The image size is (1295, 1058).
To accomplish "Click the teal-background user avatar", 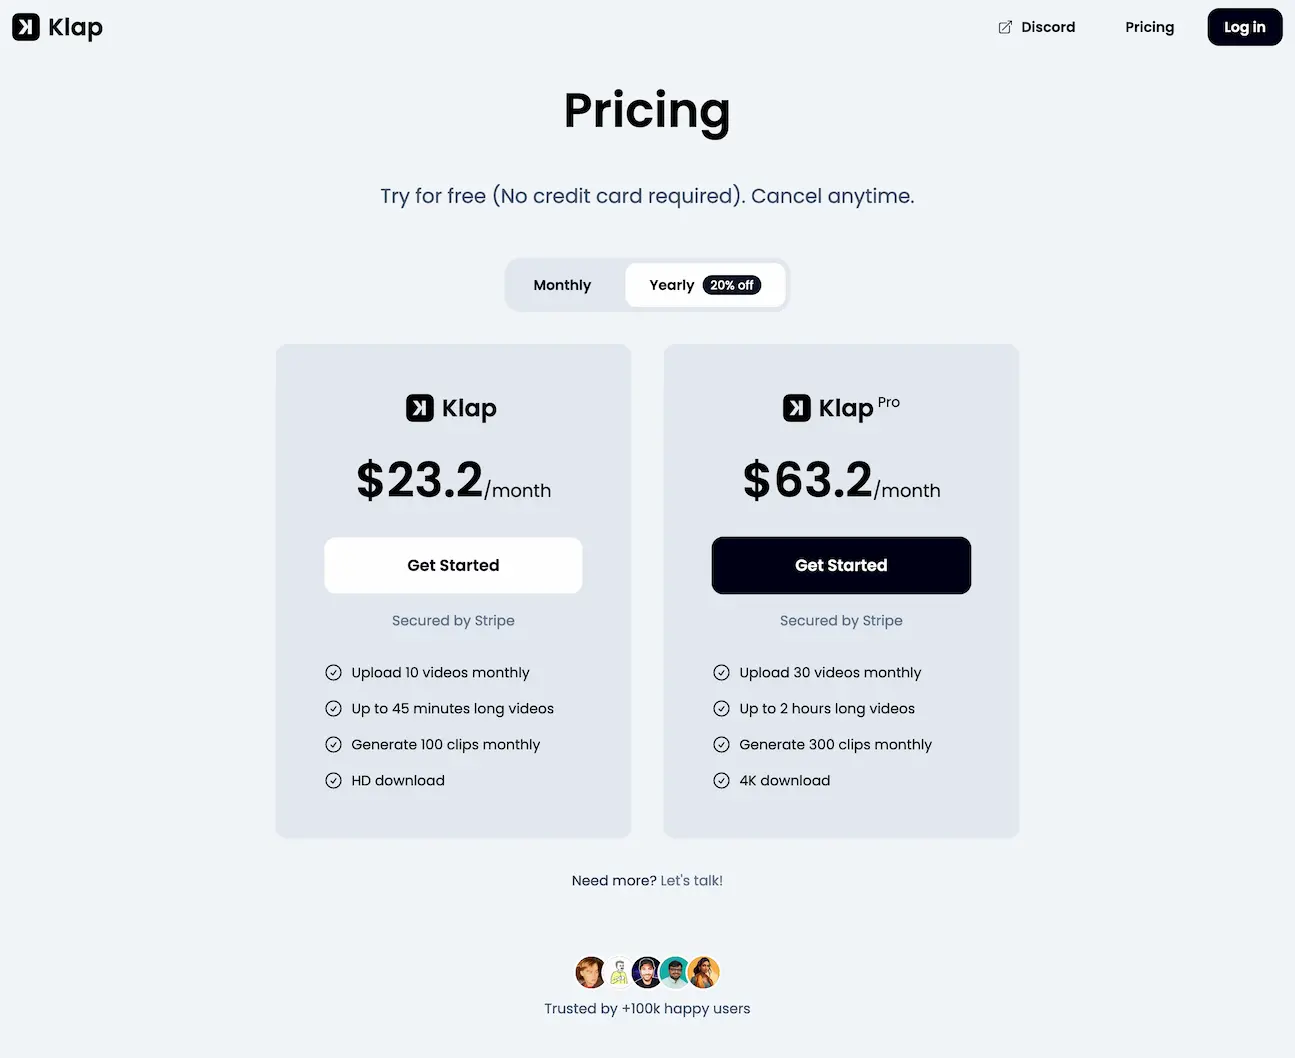I will 675,971.
